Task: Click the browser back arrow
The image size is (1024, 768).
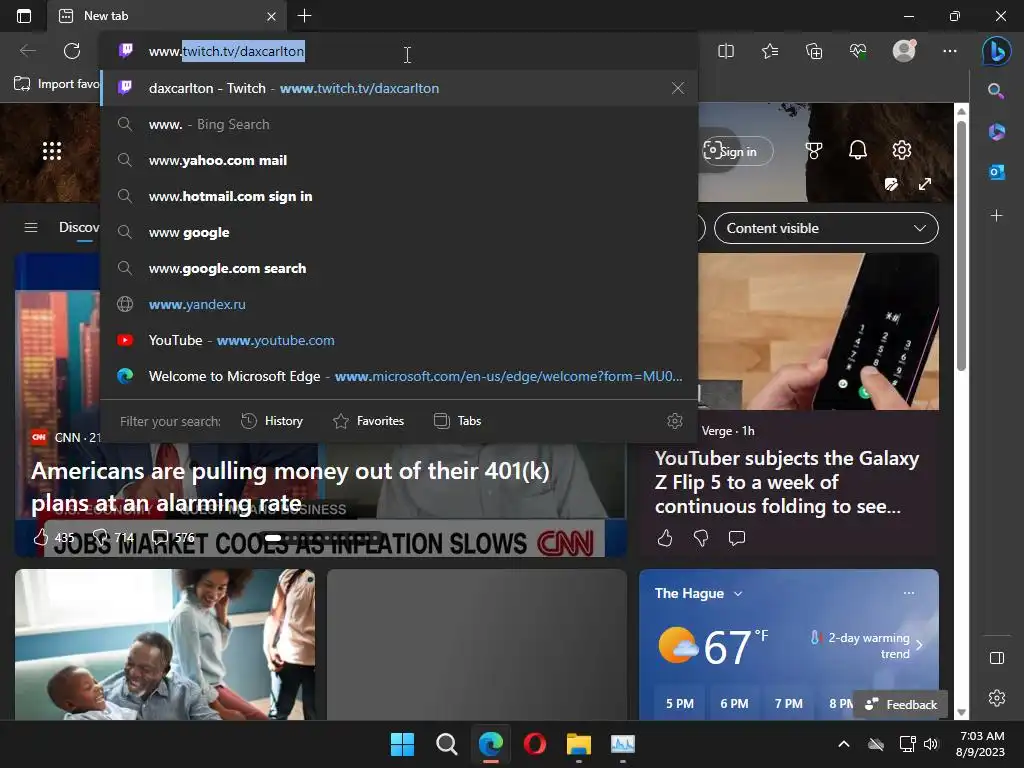Action: coord(28,51)
